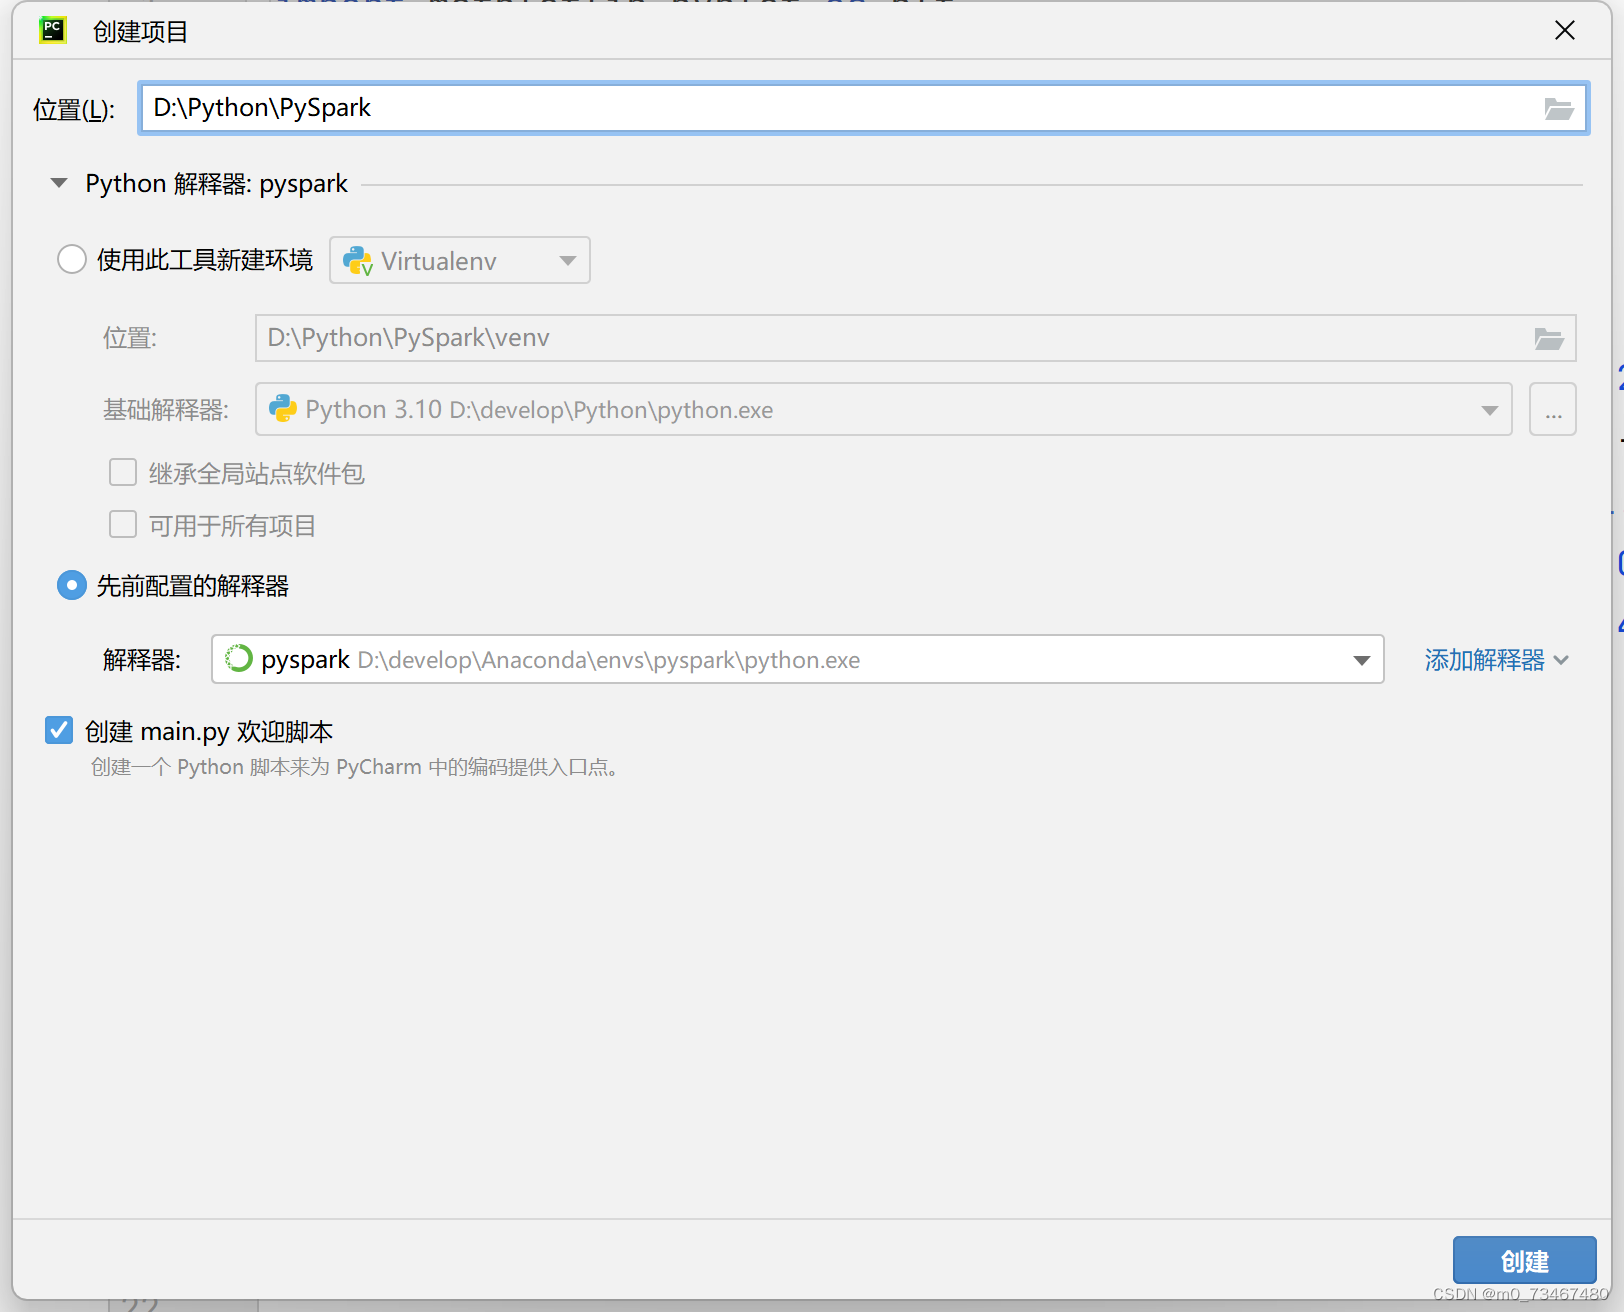Uncheck 创建 main.py 欢迎脚本
This screenshot has width=1624, height=1312.
[58, 730]
